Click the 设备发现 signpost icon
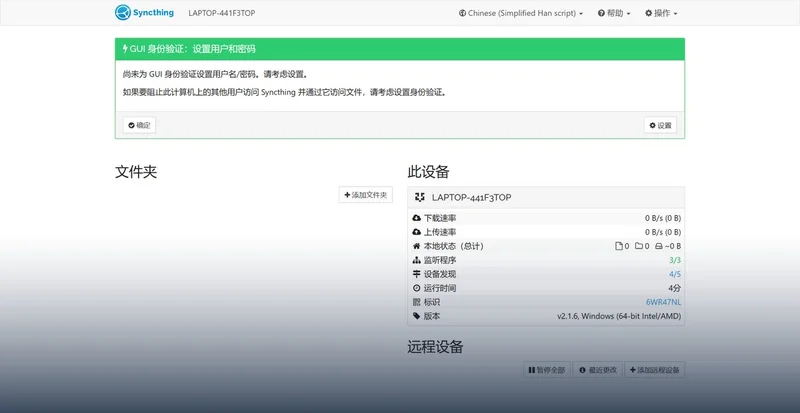The image size is (800, 413). (x=416, y=274)
